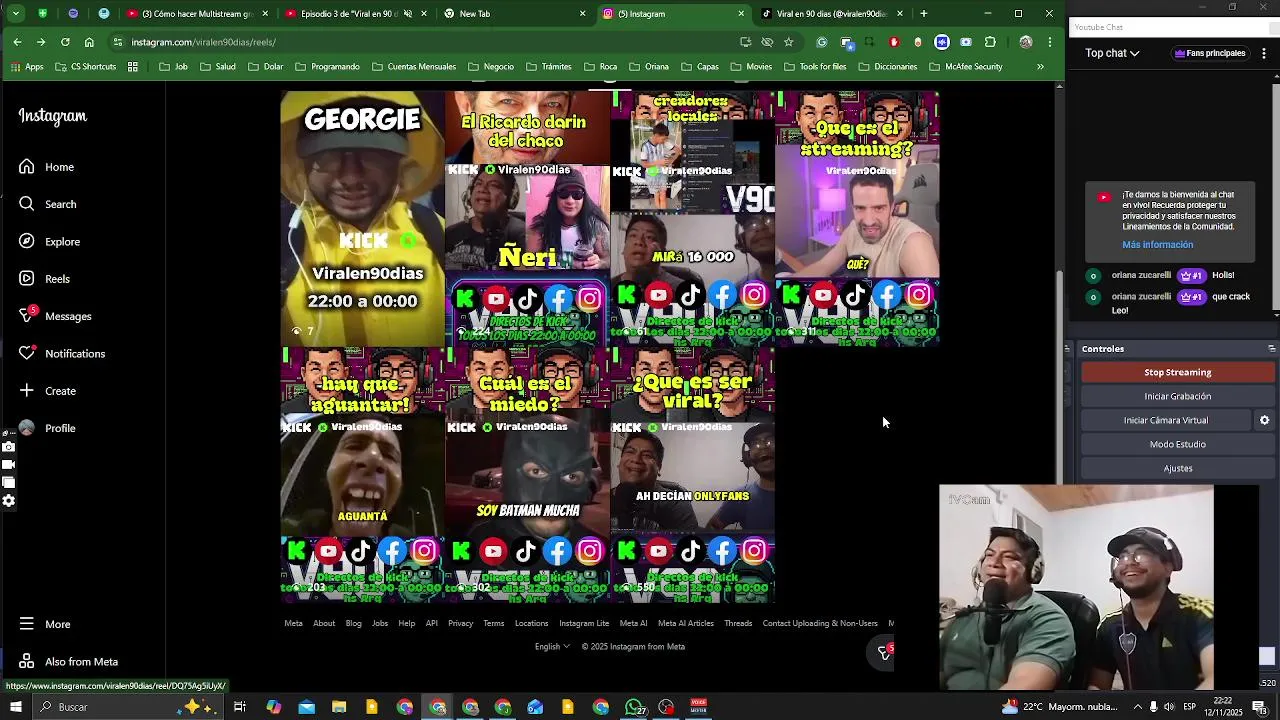The width and height of the screenshot is (1280, 720).
Task: Open the Reels icon in sidebar
Action: click(26, 279)
